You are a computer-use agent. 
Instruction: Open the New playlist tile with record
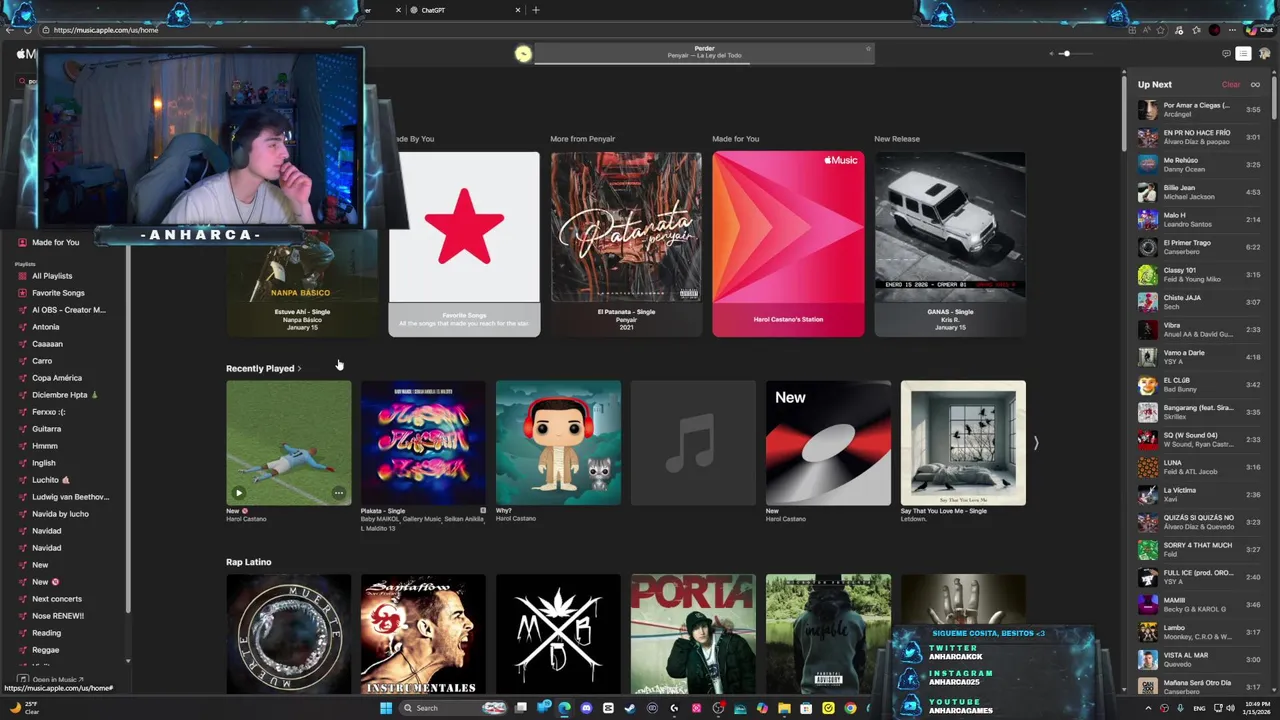[828, 443]
